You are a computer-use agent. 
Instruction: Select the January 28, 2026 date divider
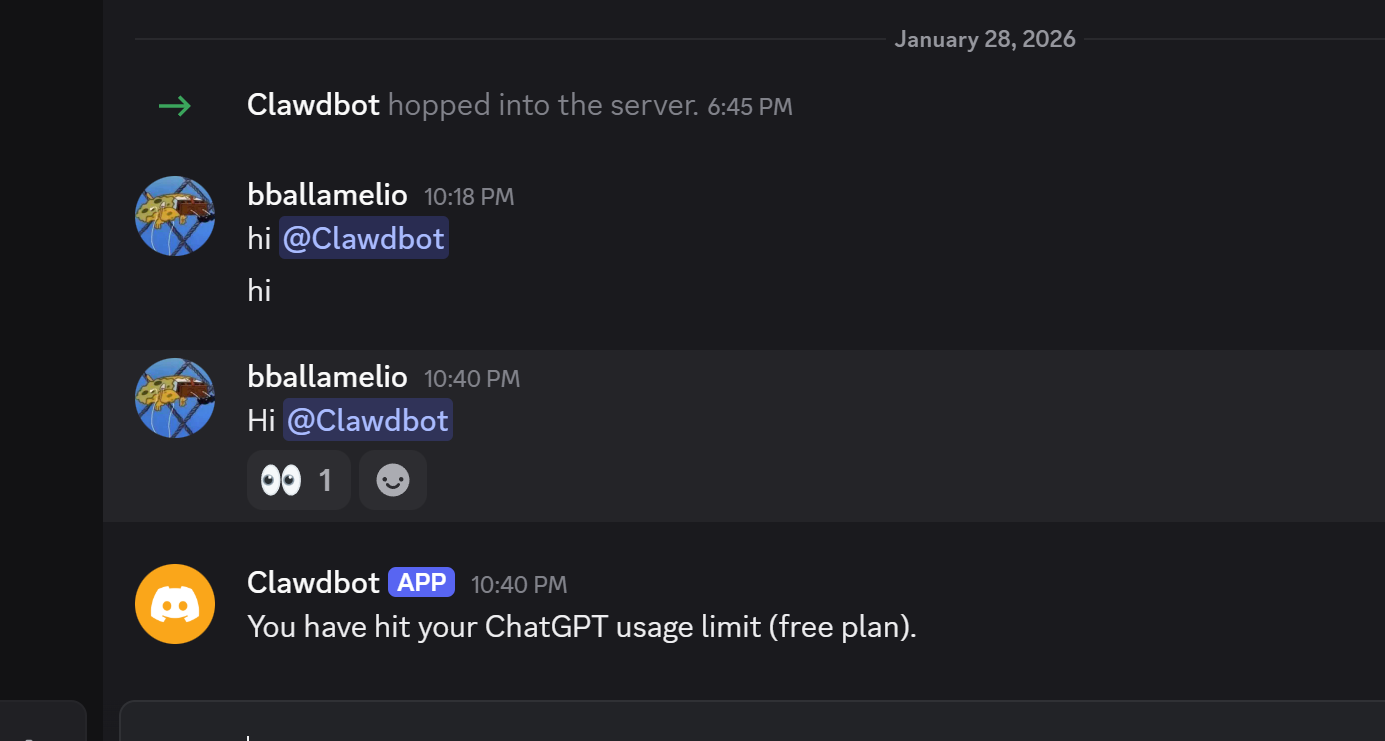984,38
